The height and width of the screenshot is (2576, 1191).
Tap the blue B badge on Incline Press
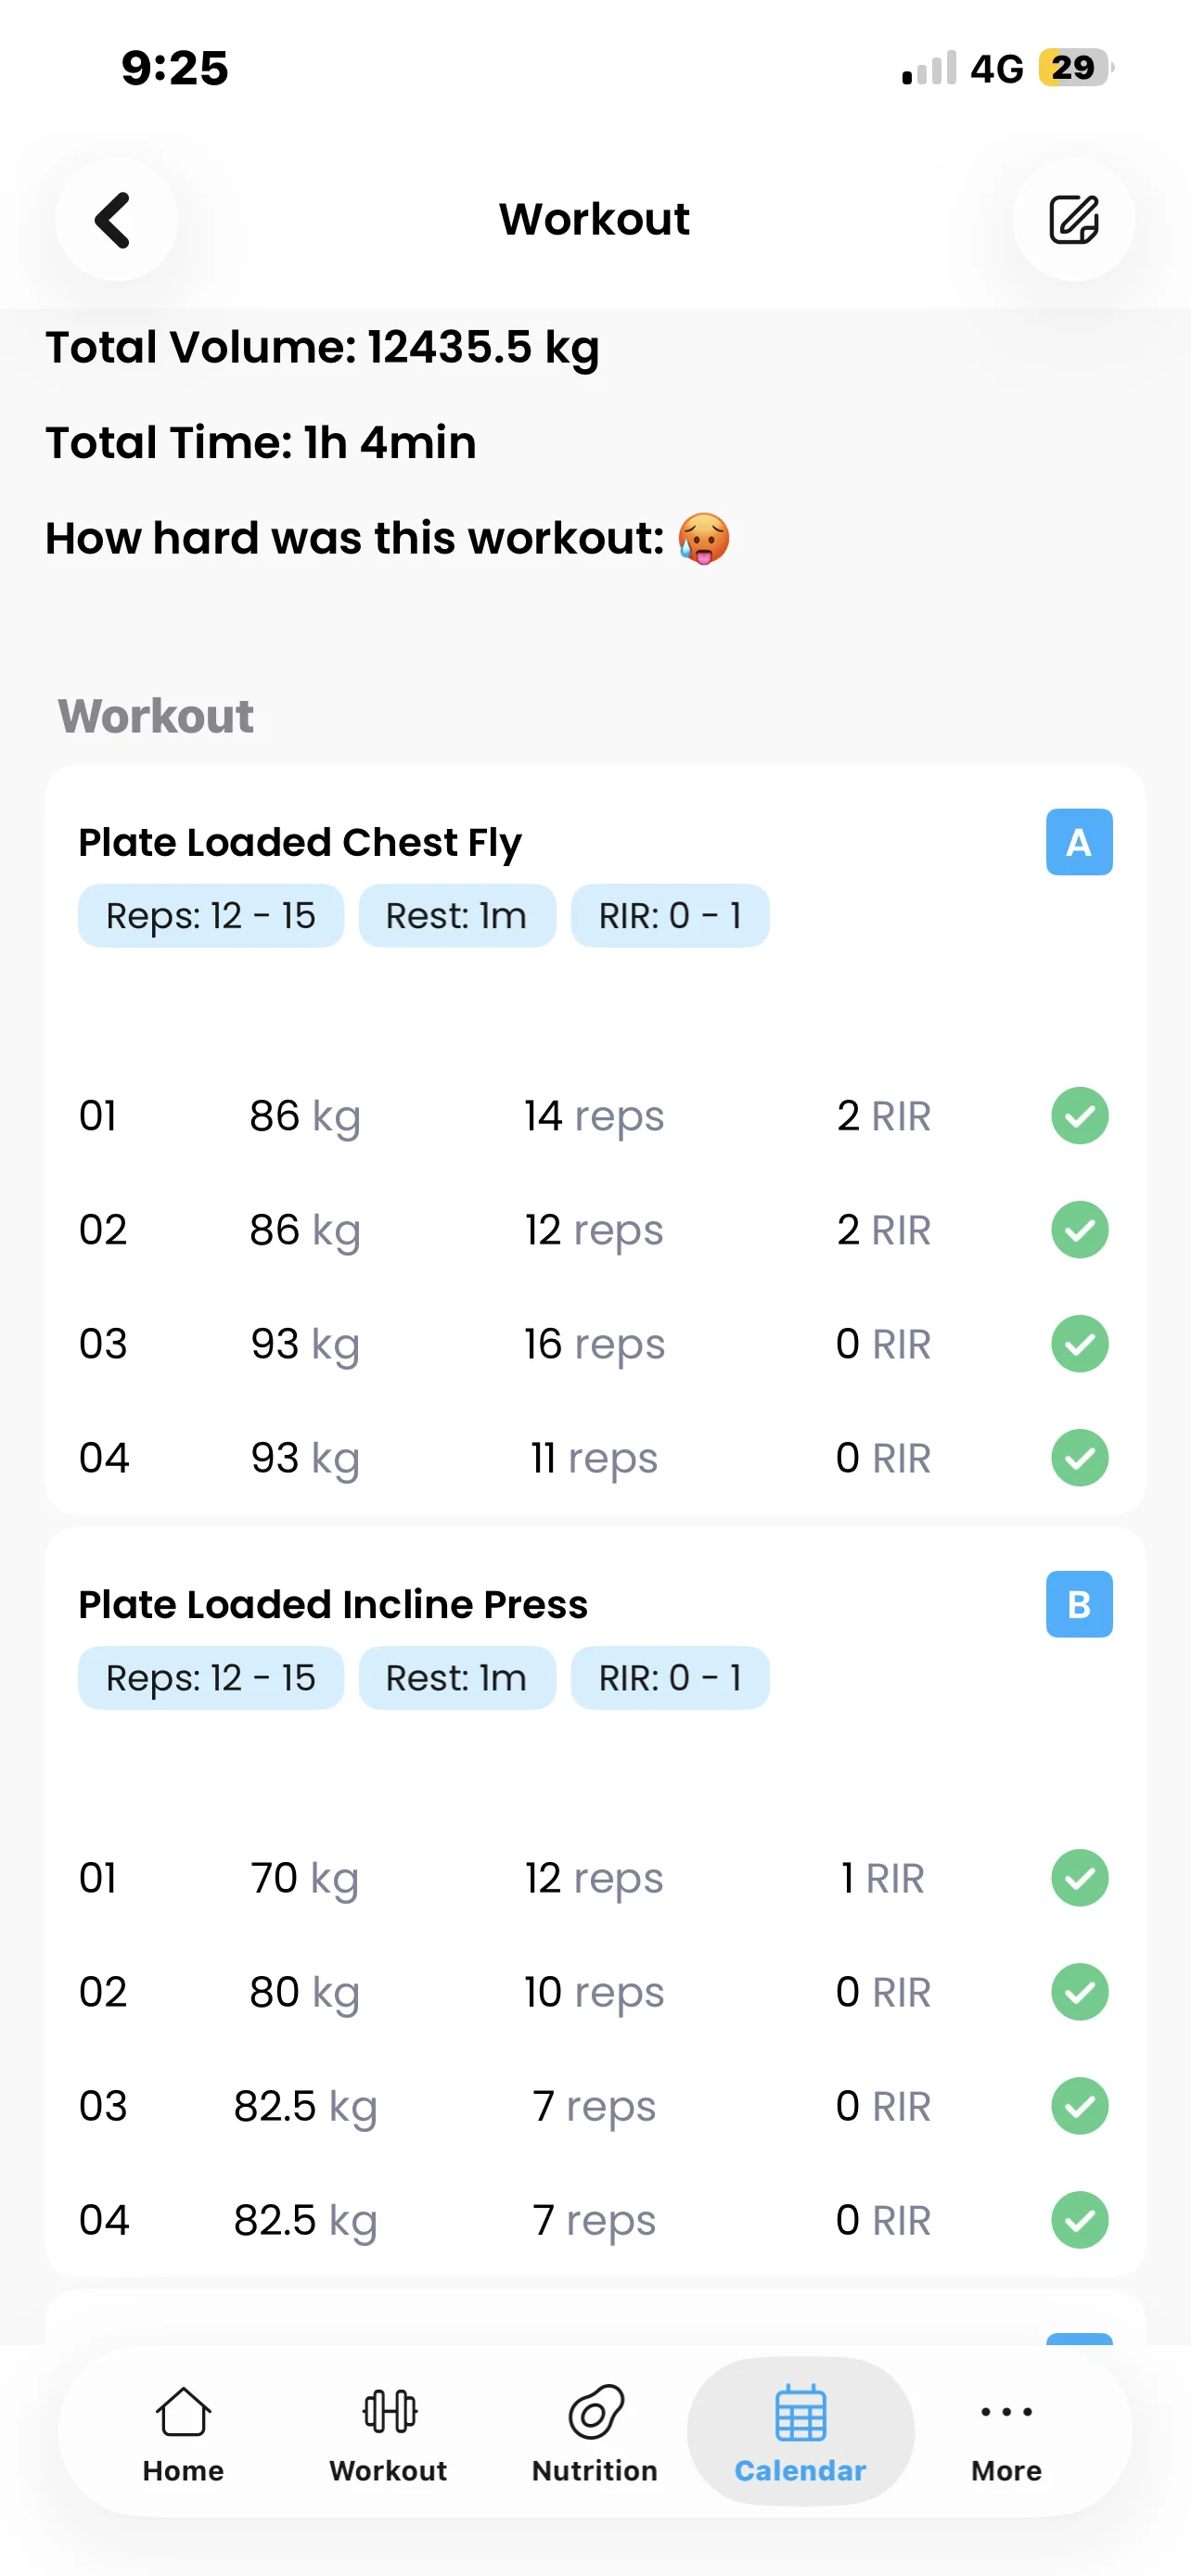(x=1079, y=1604)
